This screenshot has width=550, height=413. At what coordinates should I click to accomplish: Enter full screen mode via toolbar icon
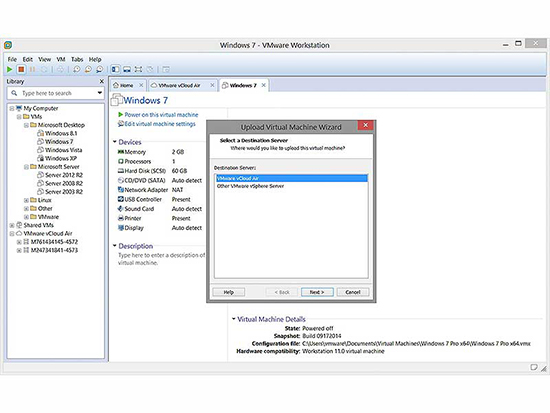click(x=138, y=69)
